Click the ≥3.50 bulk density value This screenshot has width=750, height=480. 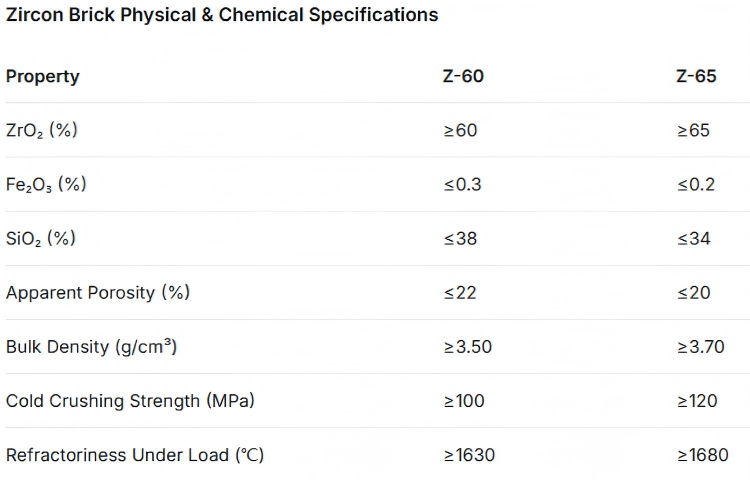pos(467,346)
